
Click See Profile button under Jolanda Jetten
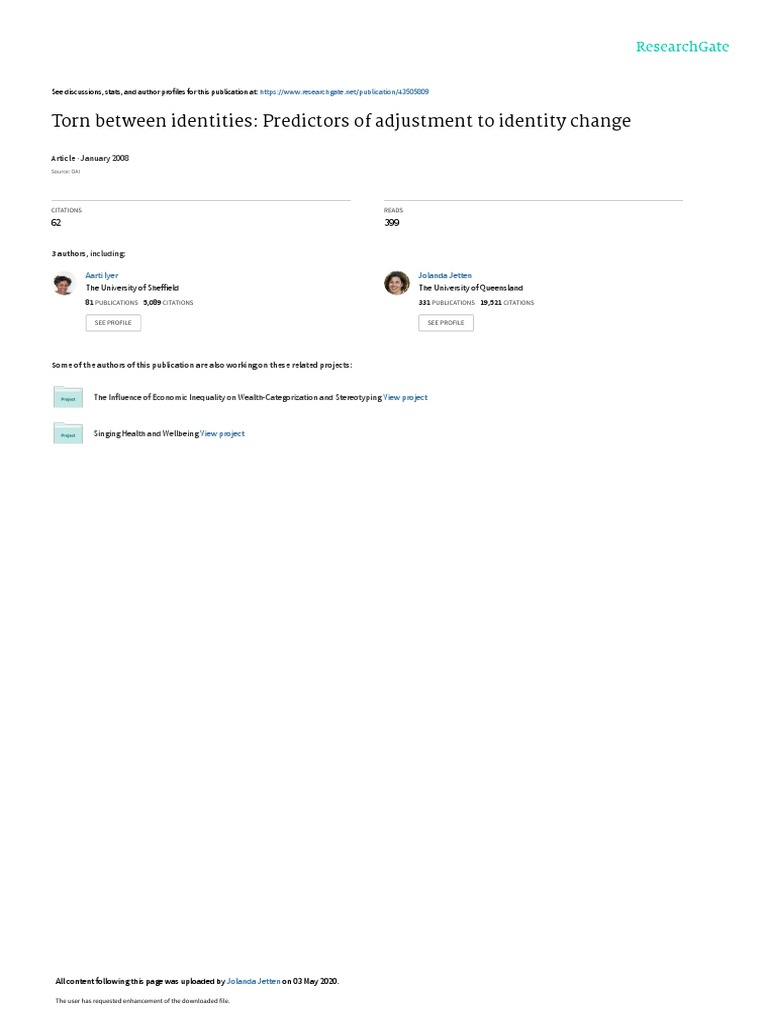(x=446, y=323)
